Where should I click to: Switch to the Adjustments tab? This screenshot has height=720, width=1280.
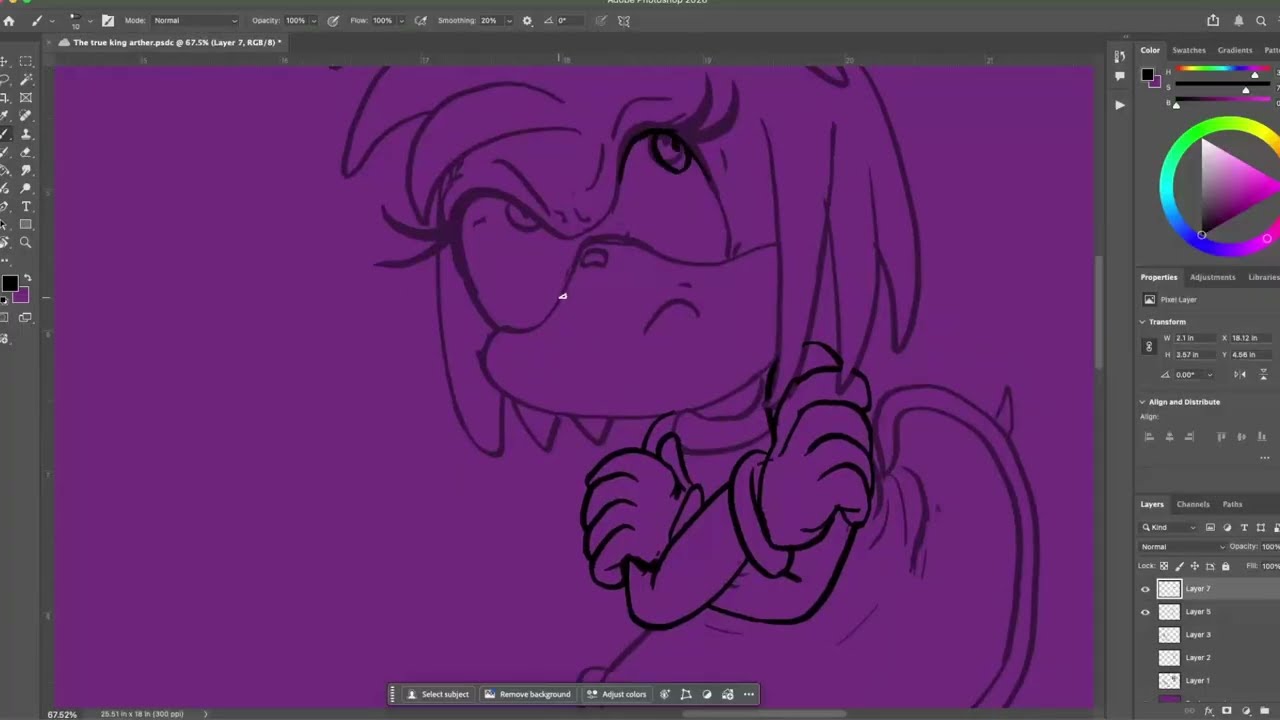1213,277
